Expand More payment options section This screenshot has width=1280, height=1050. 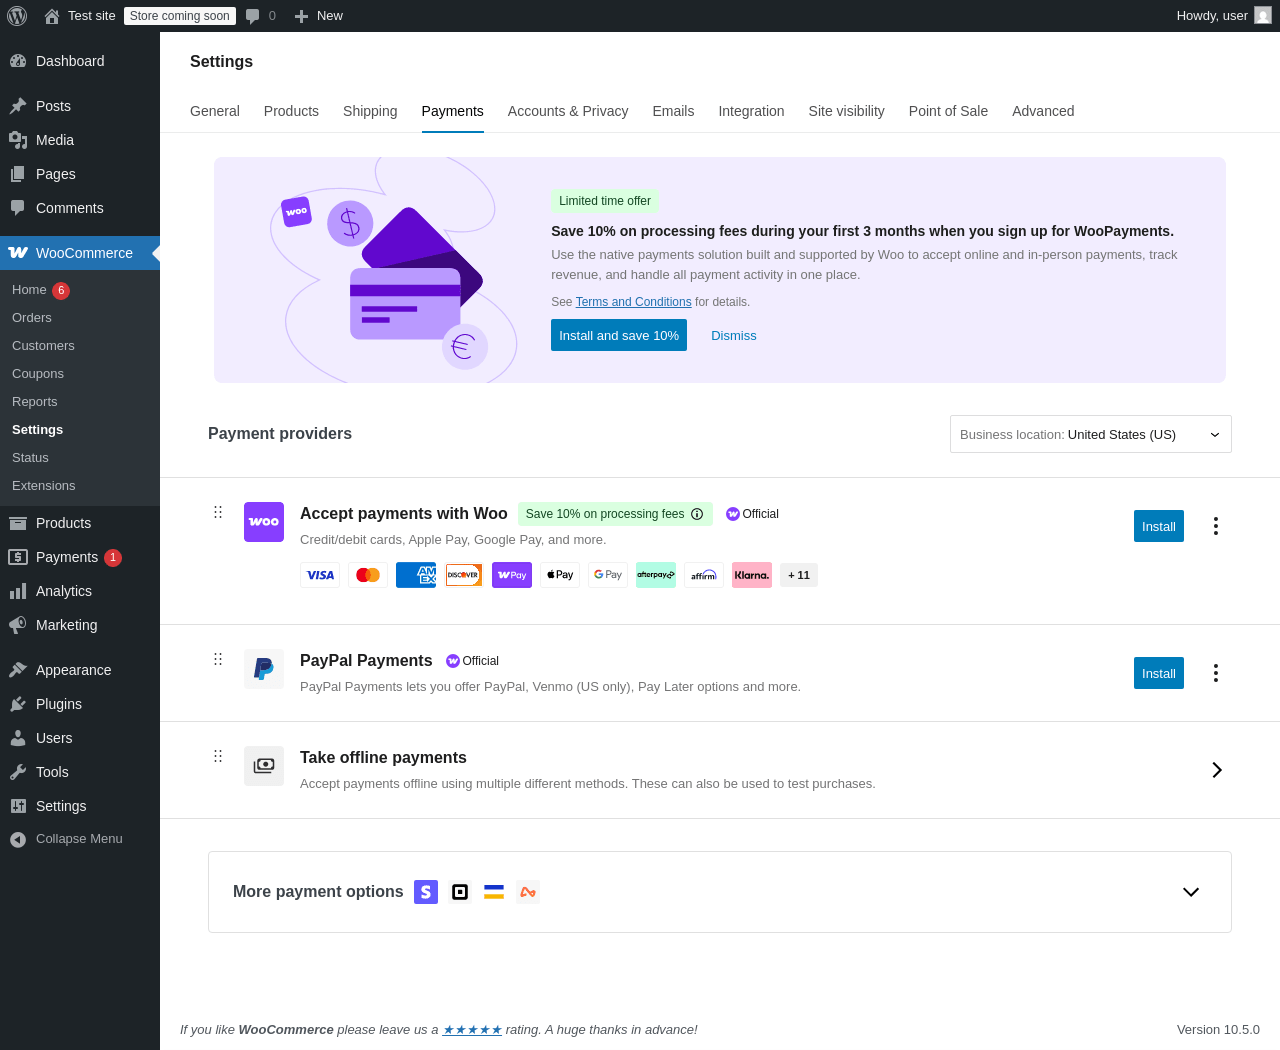click(1191, 892)
